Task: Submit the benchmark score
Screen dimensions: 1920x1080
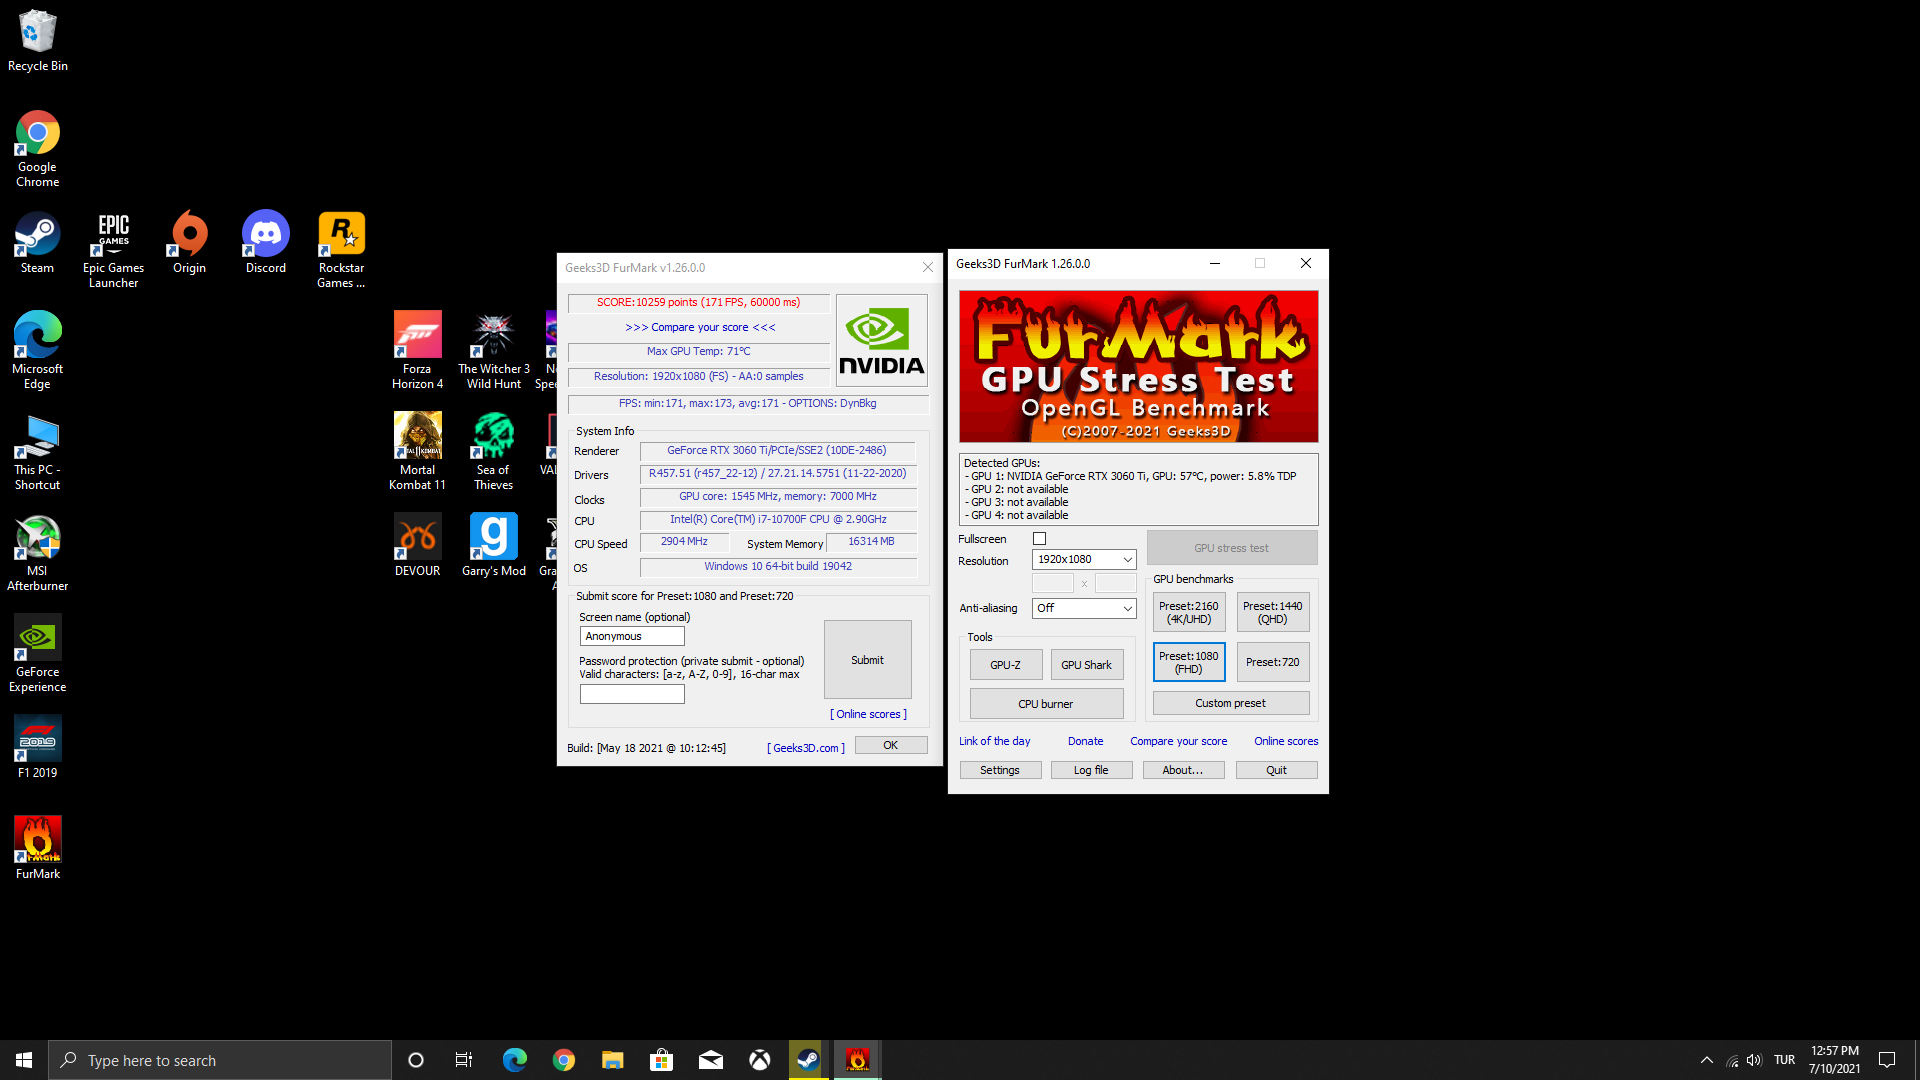Action: (868, 660)
